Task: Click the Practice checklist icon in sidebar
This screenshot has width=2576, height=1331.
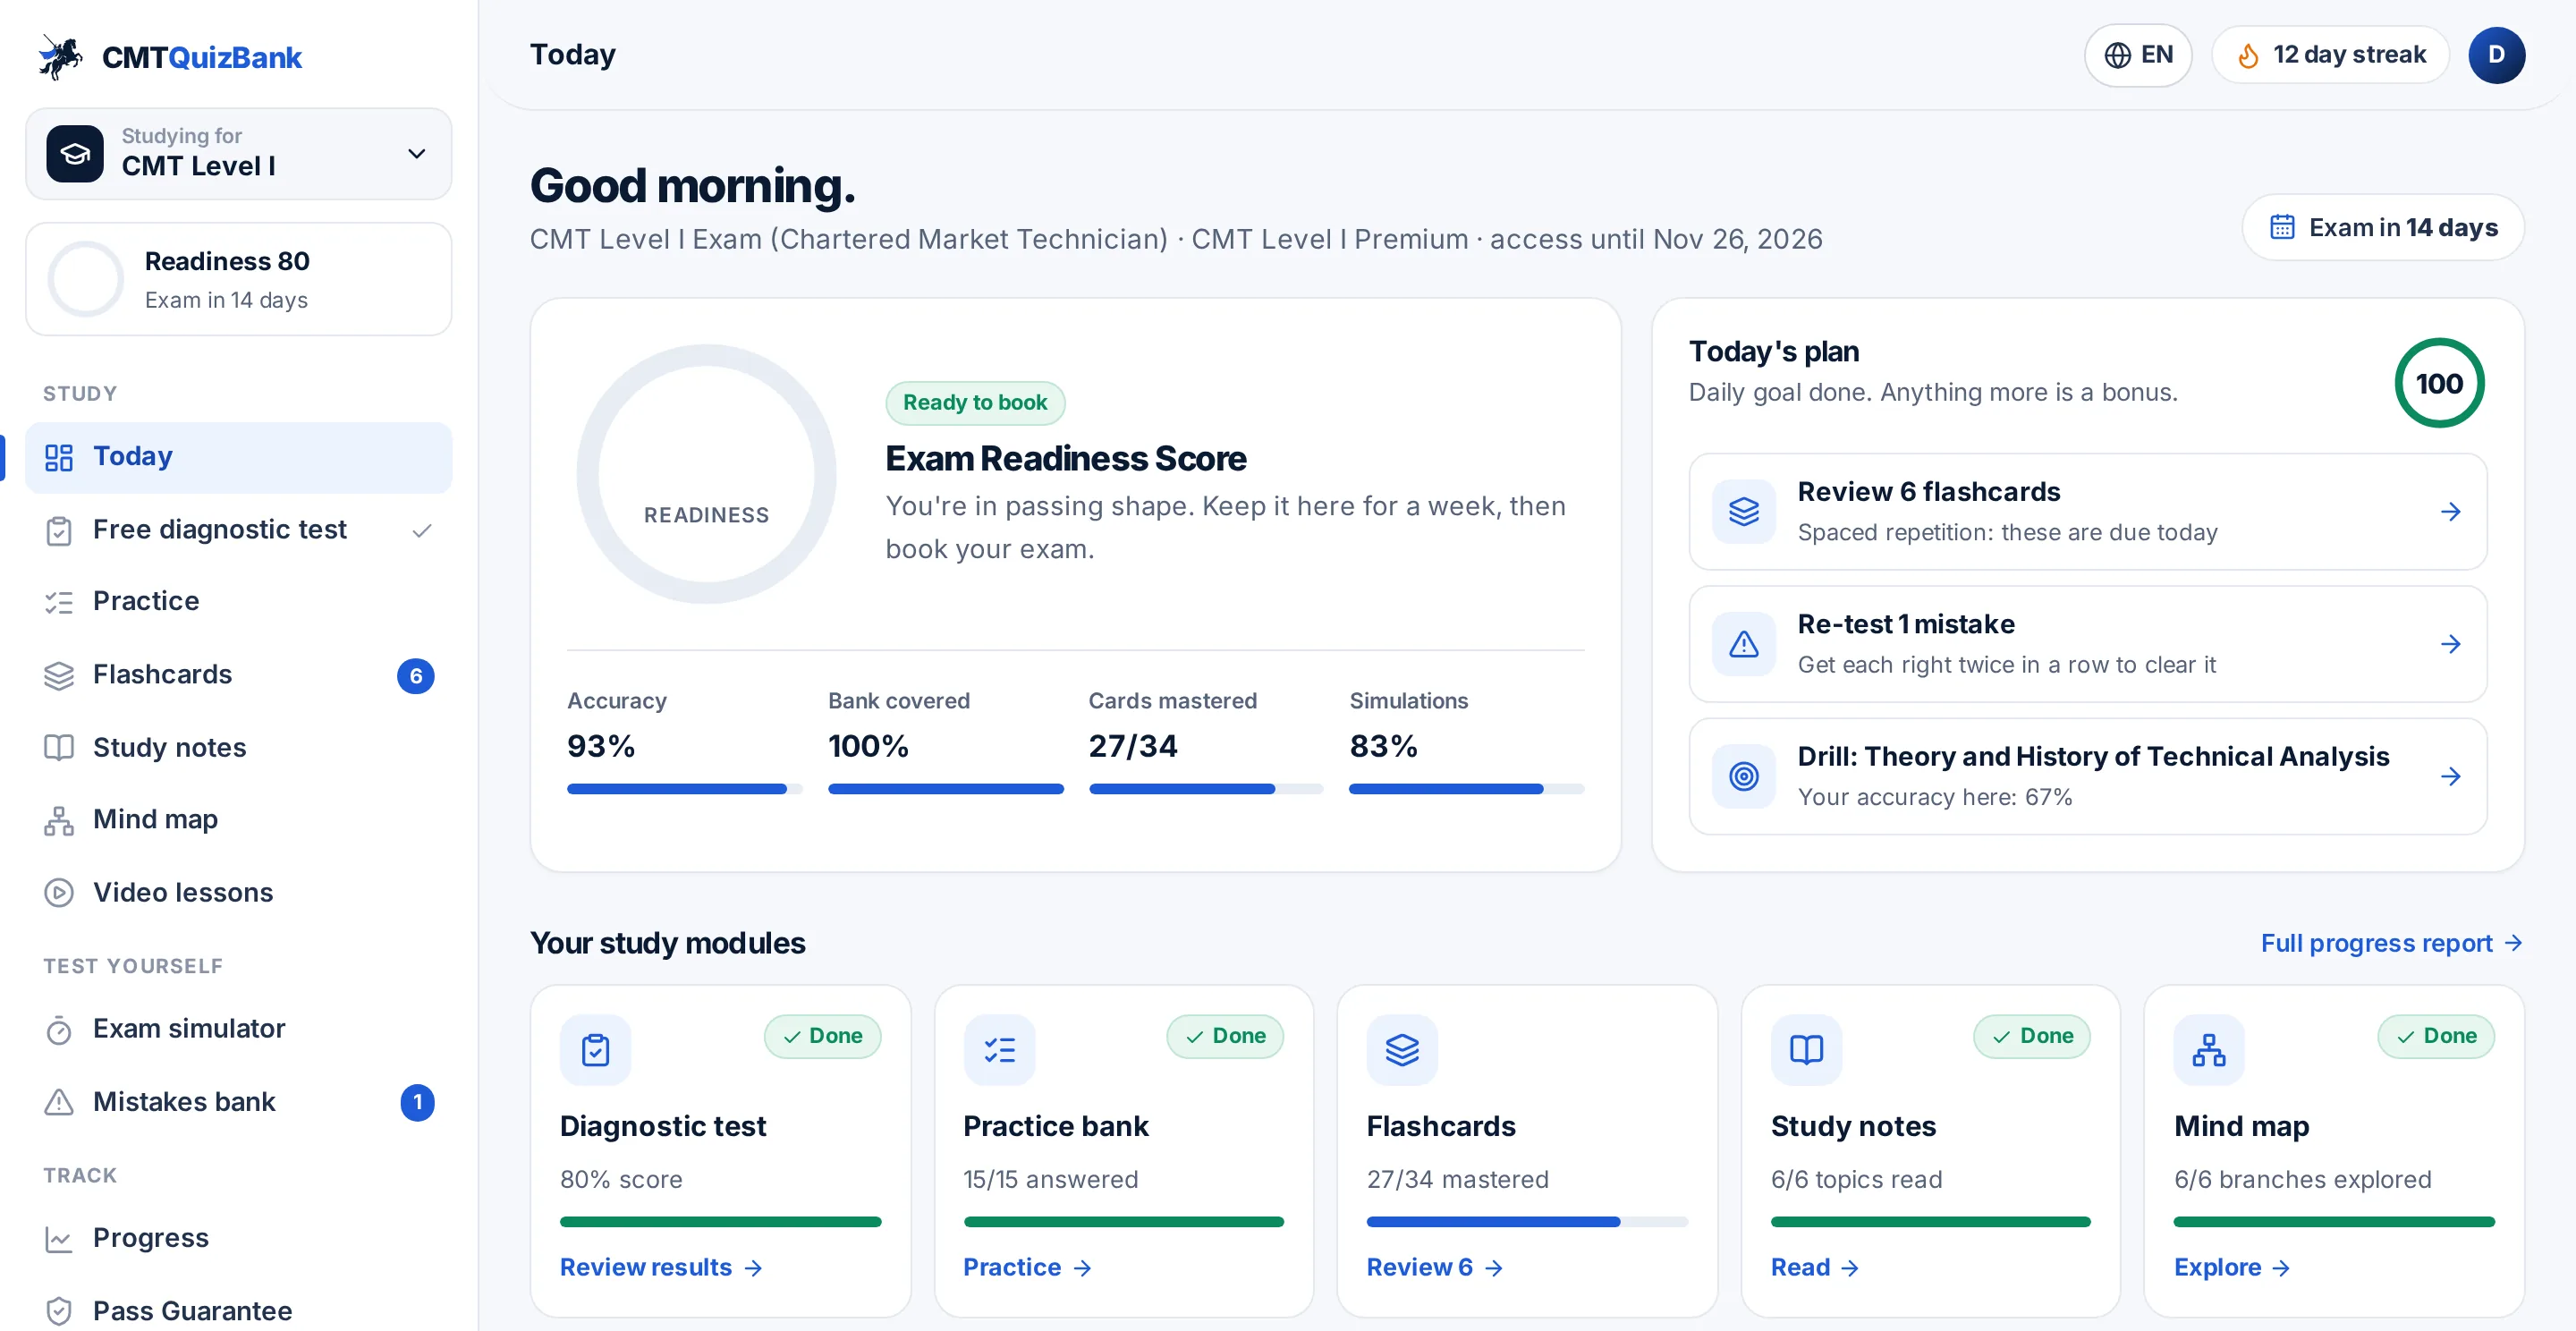Action: tap(59, 602)
